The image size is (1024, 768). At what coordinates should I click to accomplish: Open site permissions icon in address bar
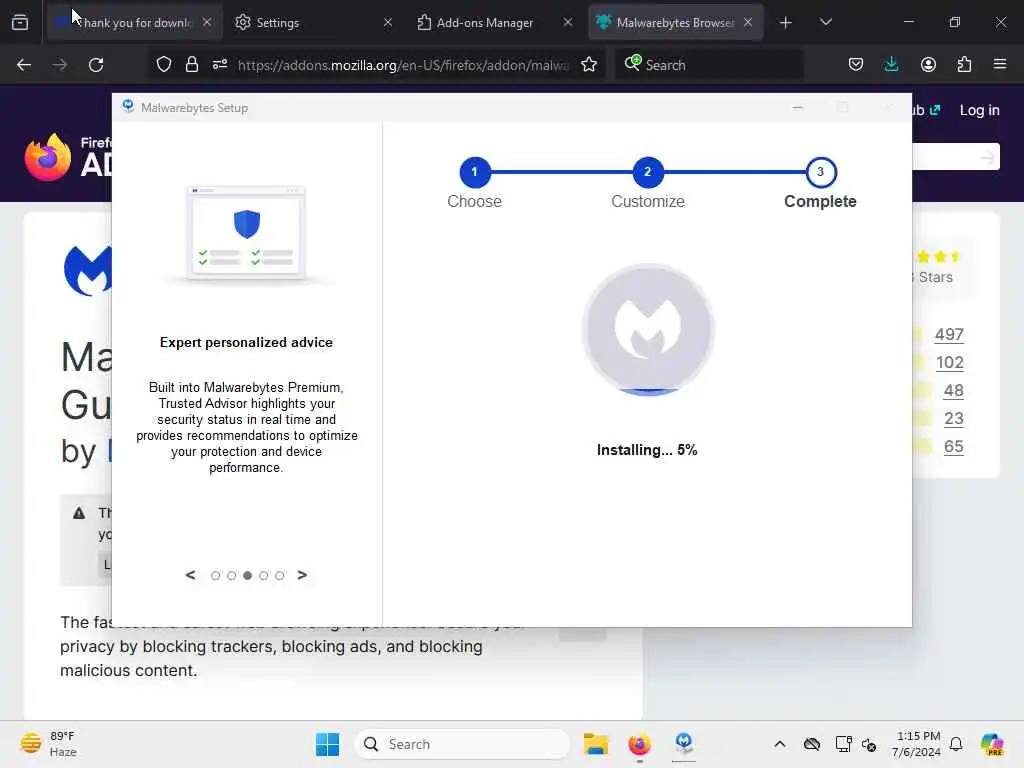(x=219, y=65)
